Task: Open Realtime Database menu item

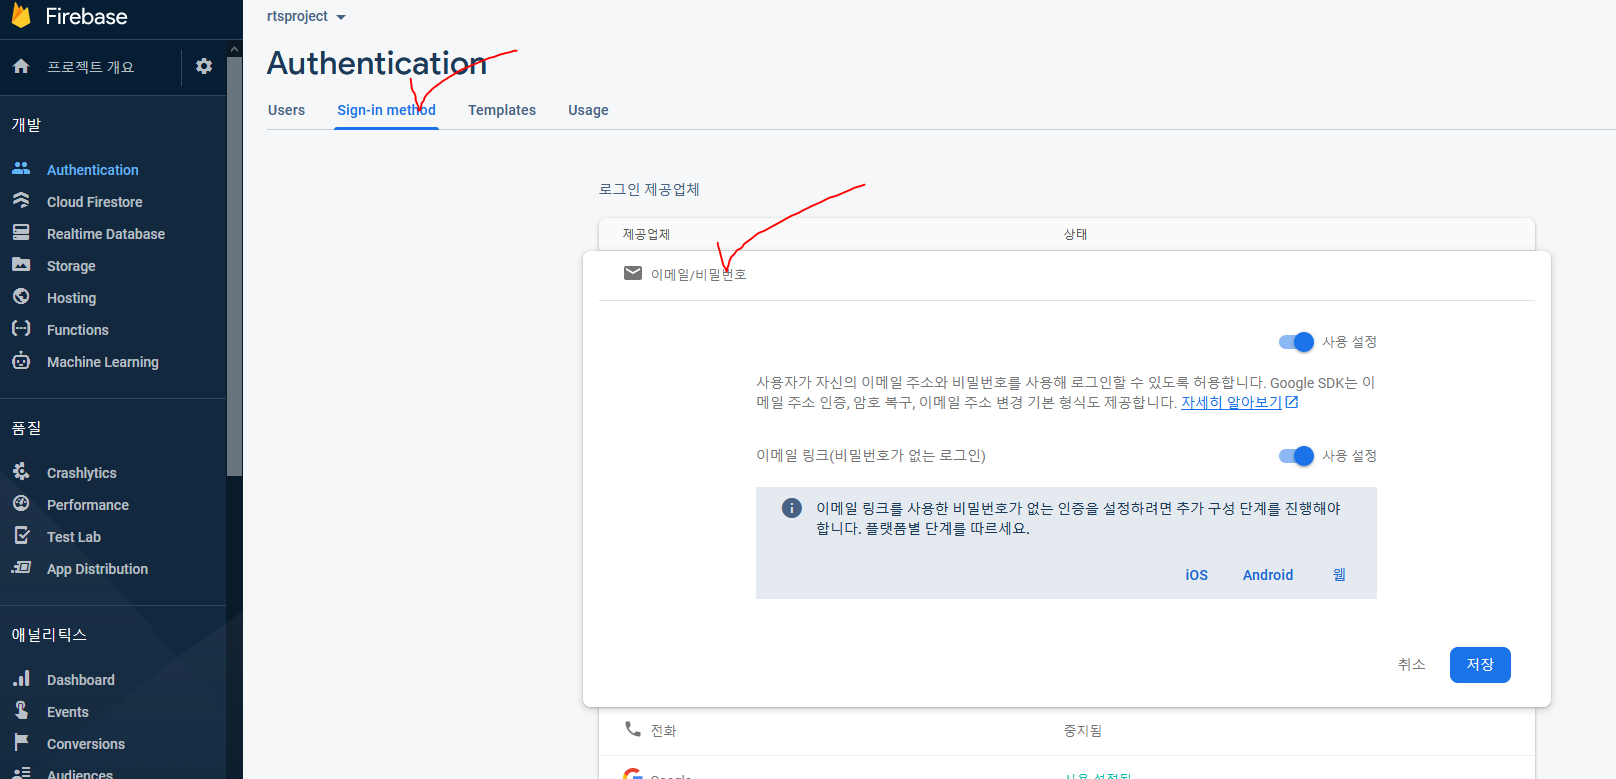Action: (106, 234)
